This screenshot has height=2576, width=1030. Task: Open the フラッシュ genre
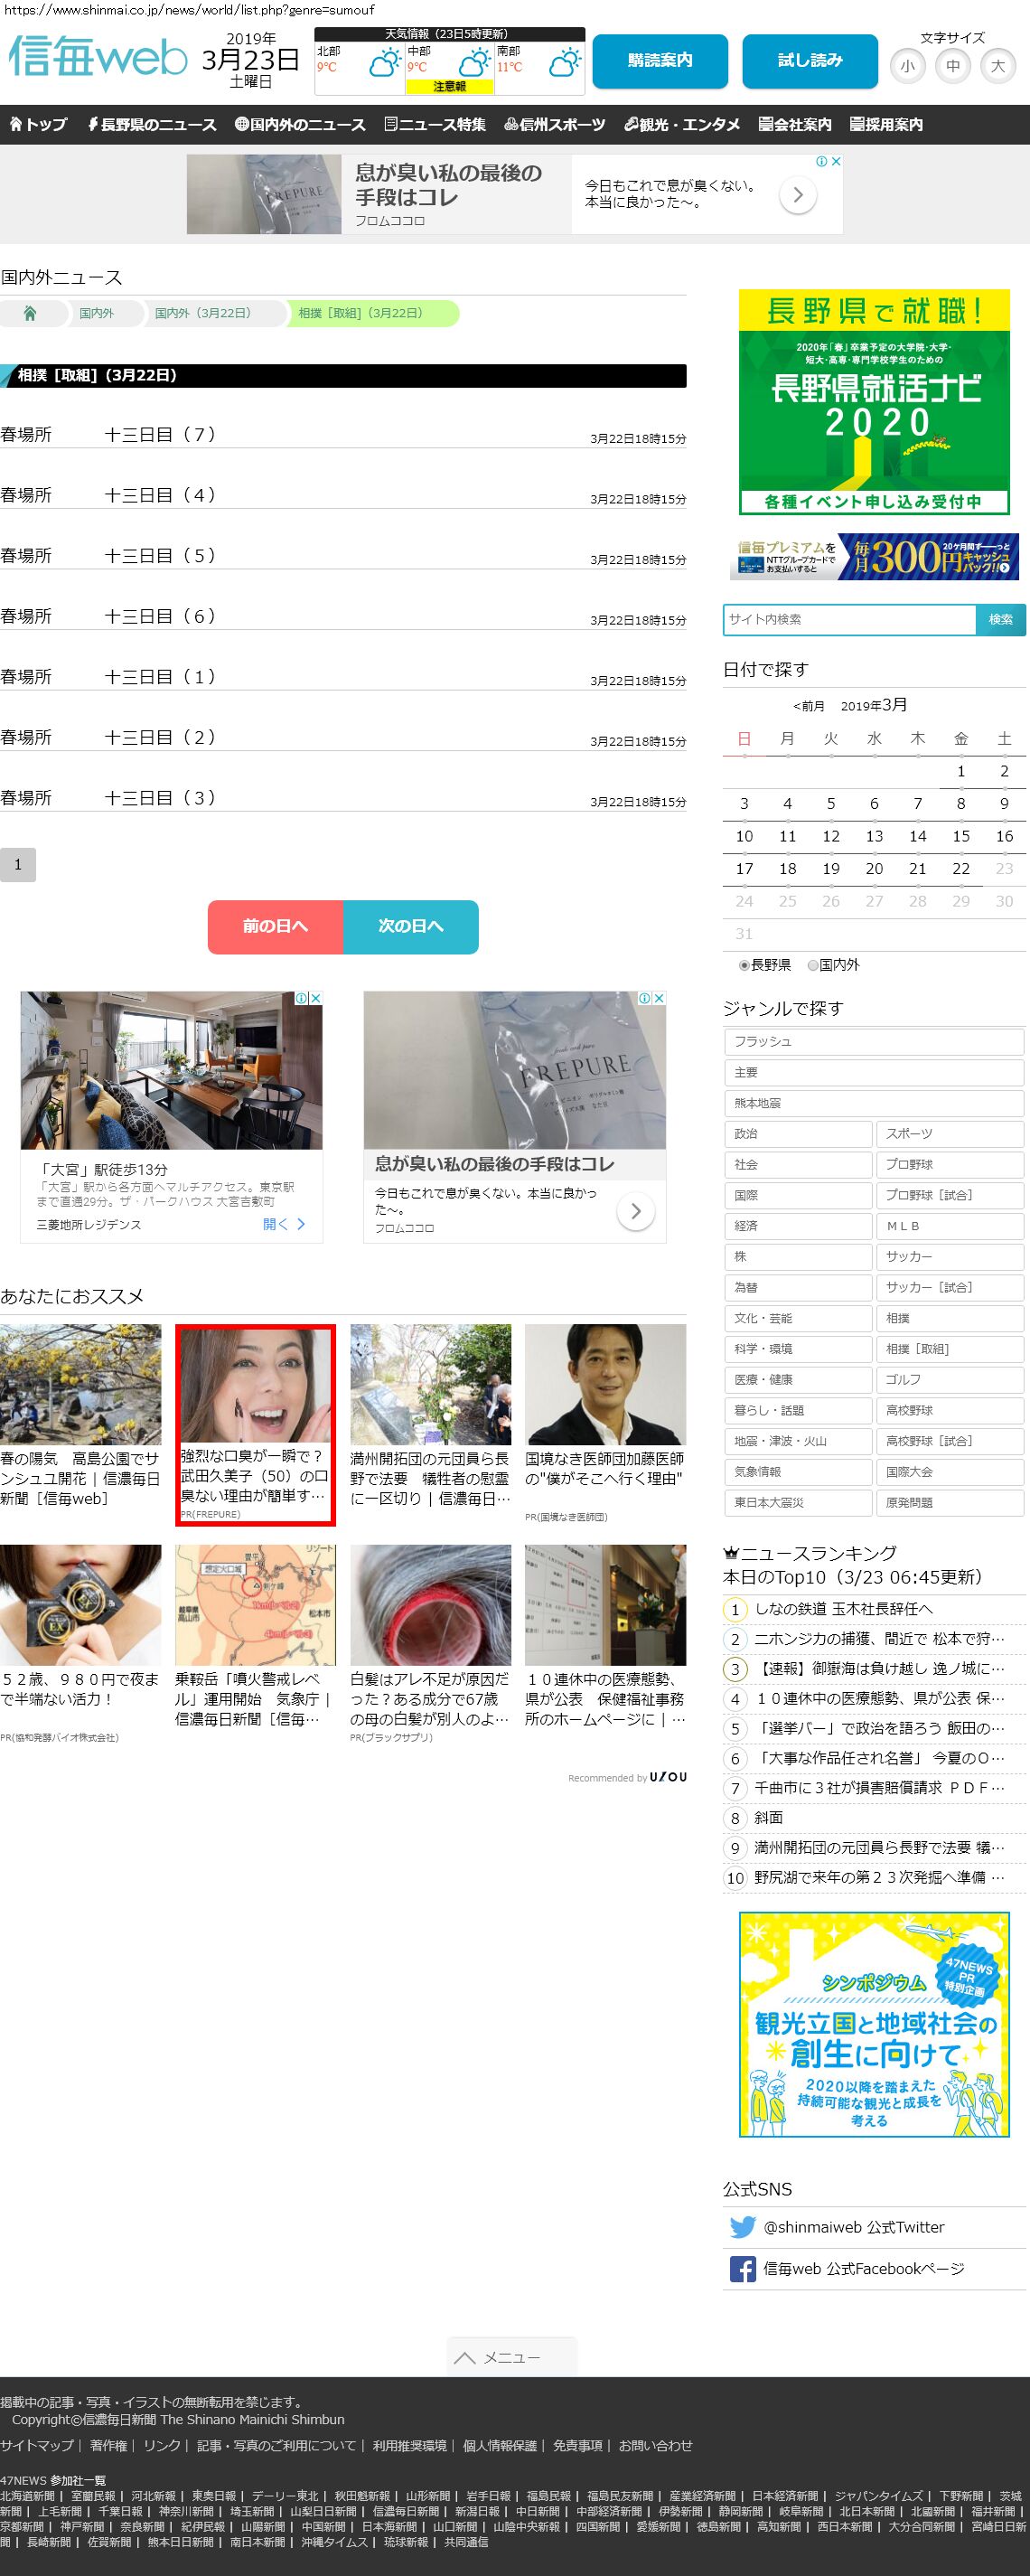coord(874,1042)
